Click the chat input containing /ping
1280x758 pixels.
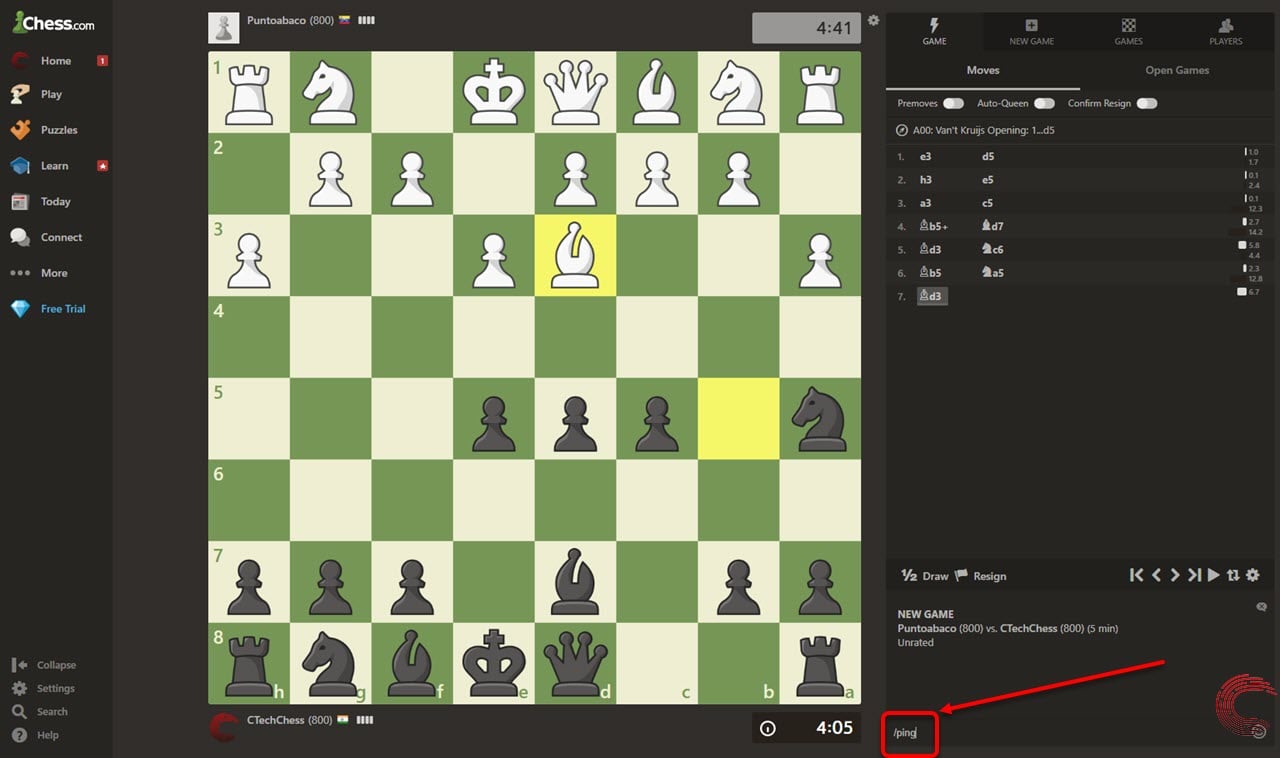pos(908,733)
